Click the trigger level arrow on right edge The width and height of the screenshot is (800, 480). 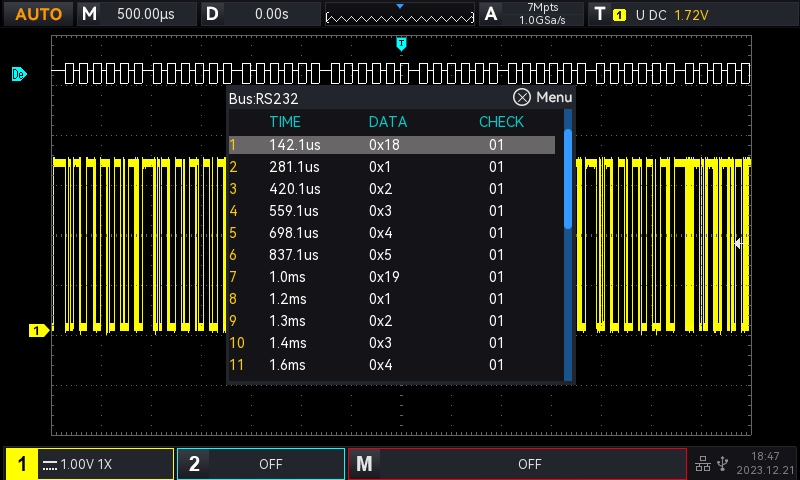(740, 243)
